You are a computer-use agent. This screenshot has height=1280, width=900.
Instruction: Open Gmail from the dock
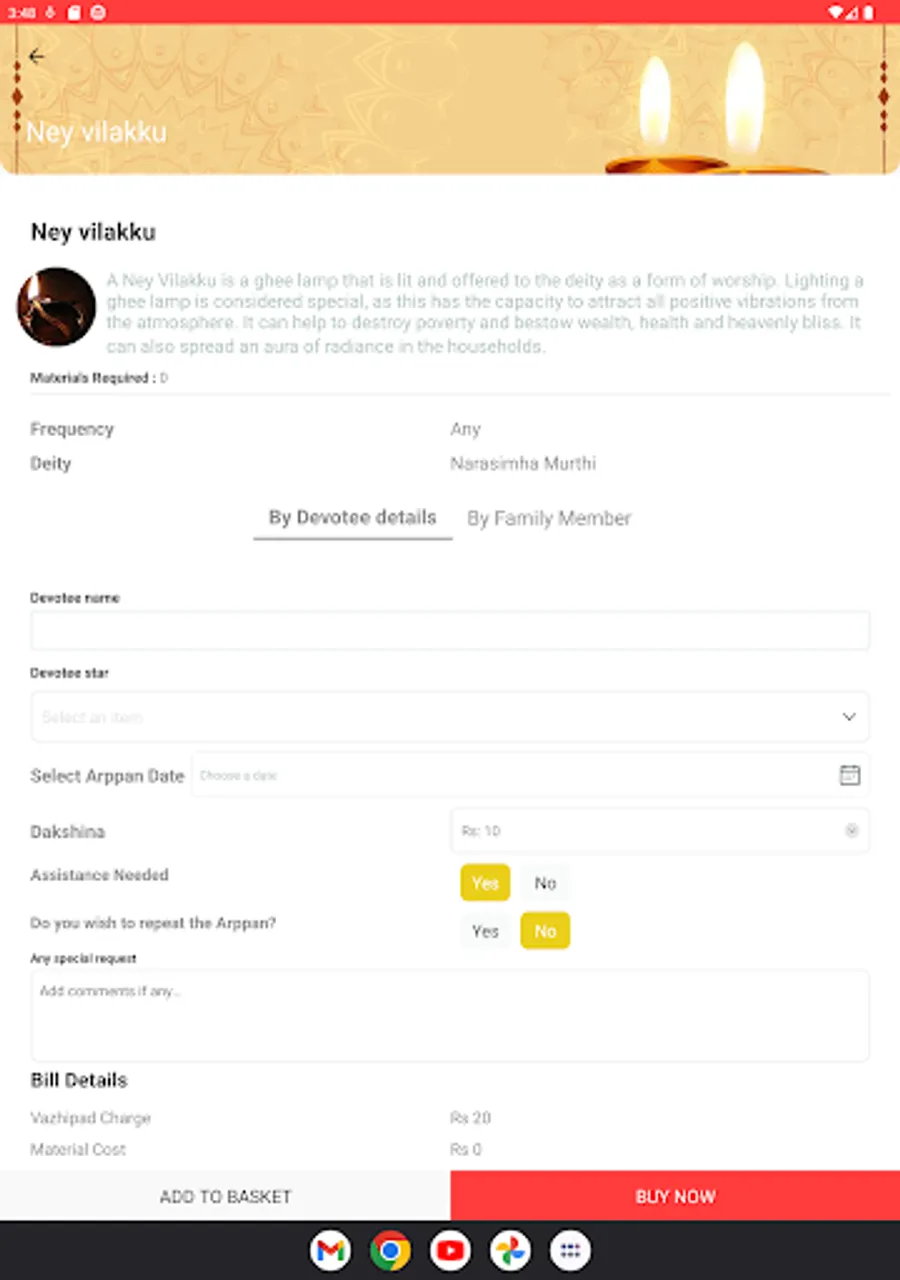click(330, 1250)
